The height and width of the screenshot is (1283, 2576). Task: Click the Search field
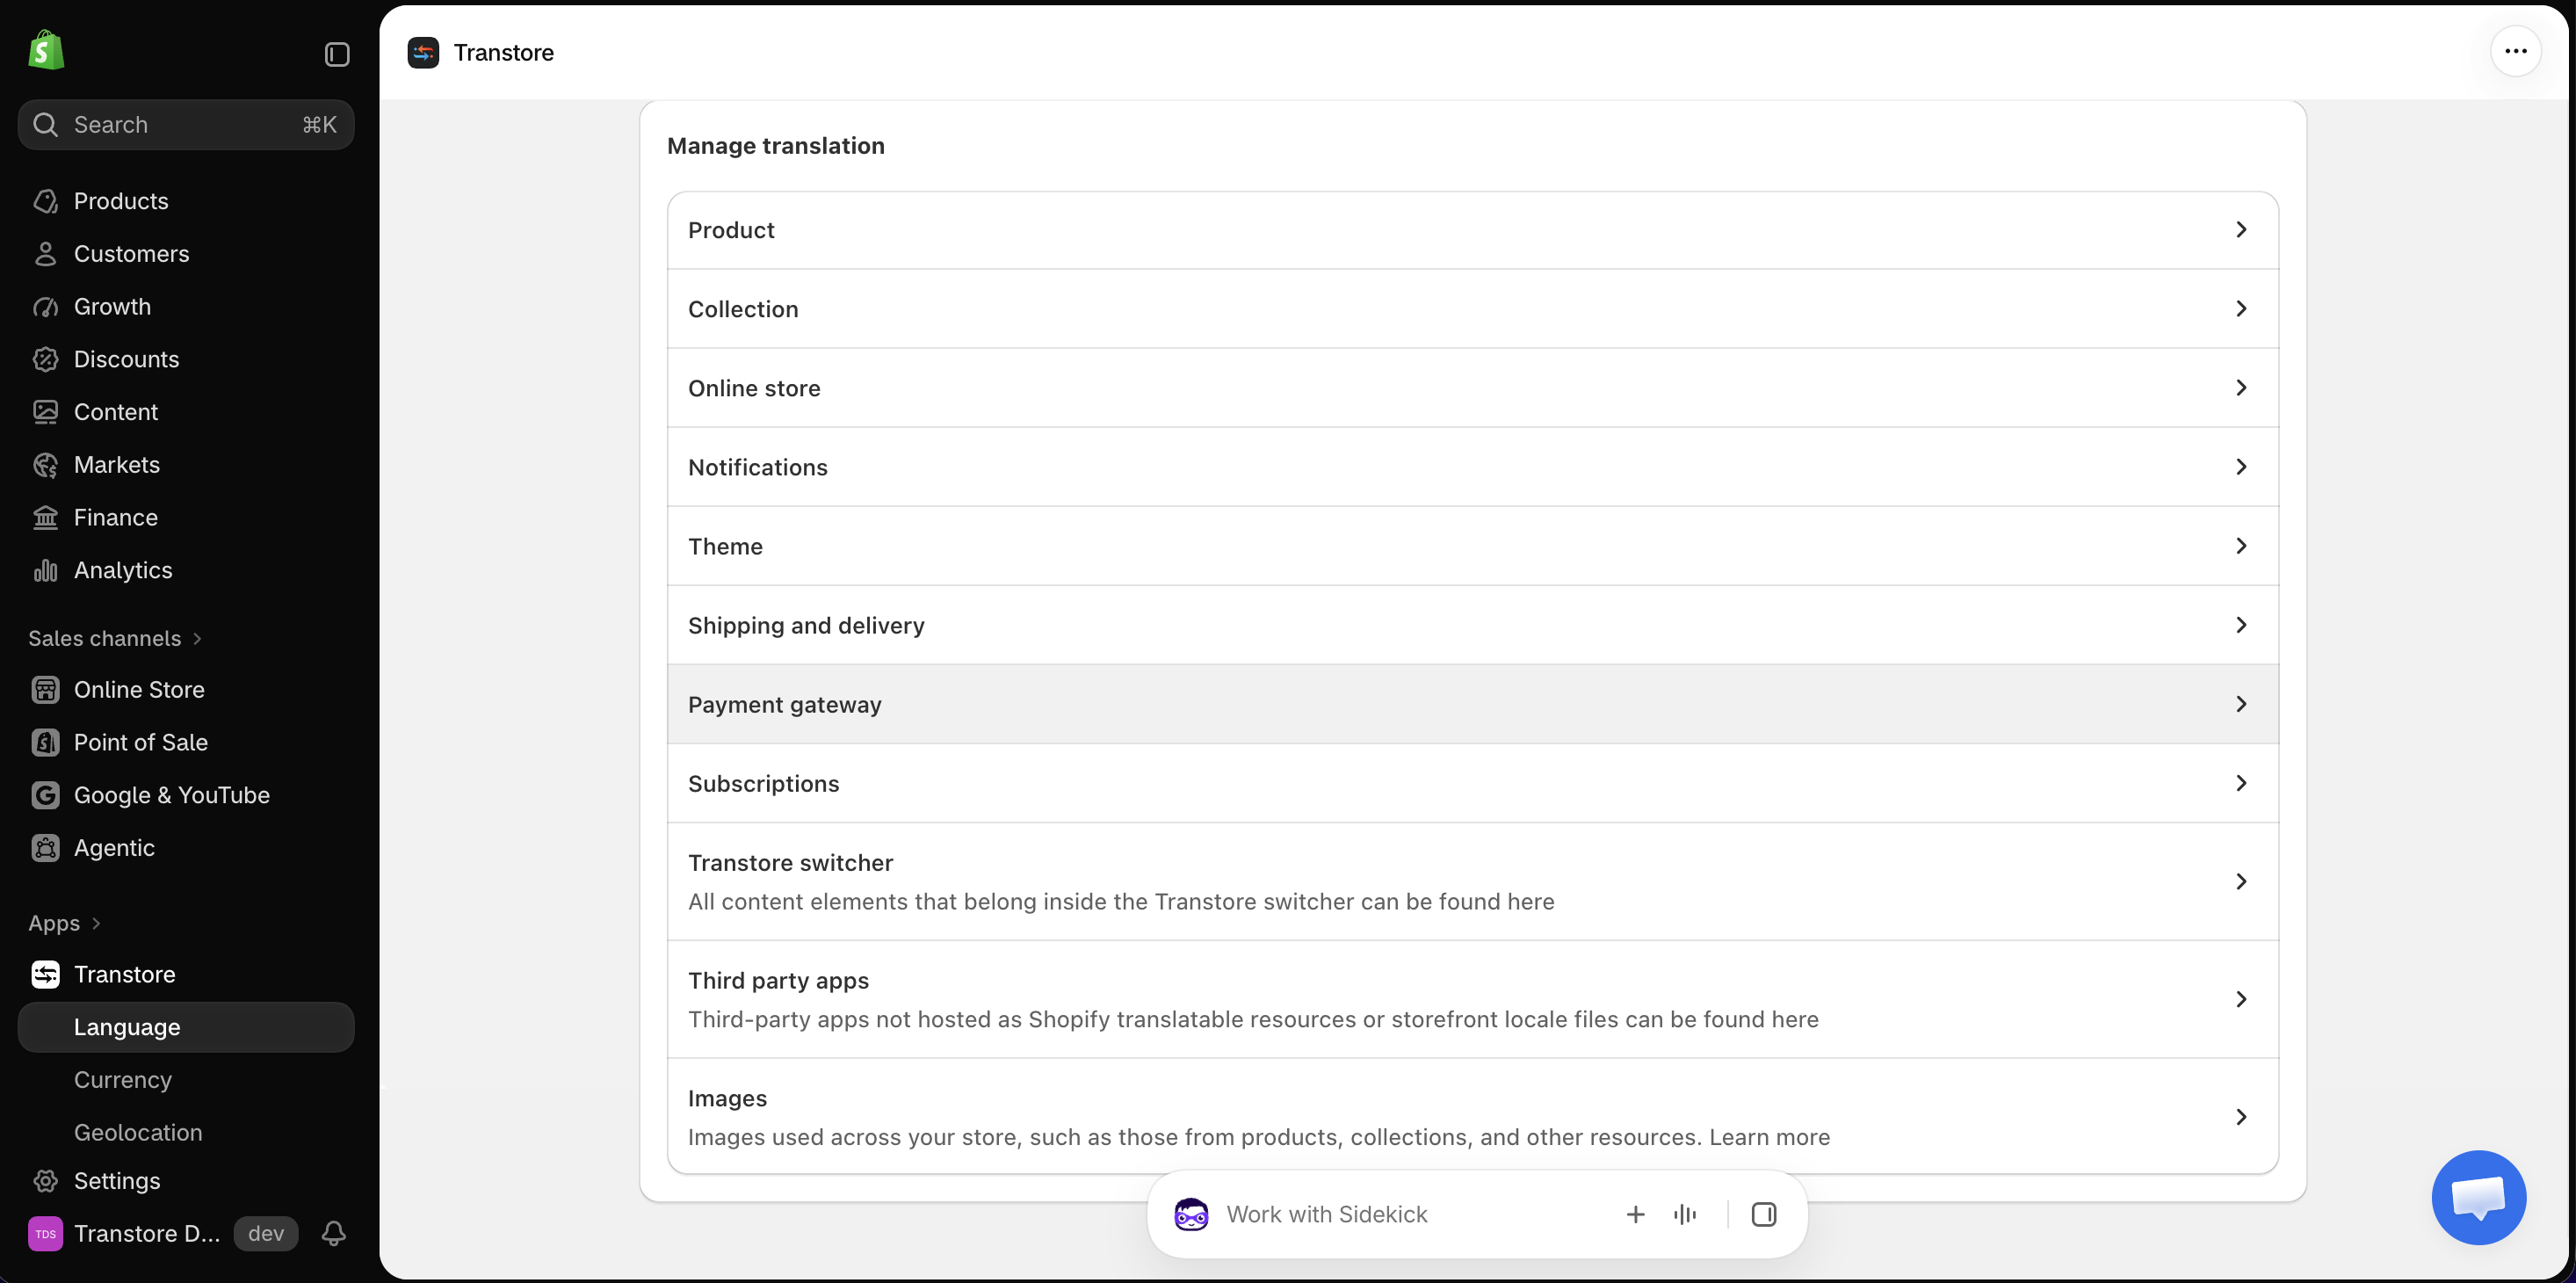coord(186,124)
